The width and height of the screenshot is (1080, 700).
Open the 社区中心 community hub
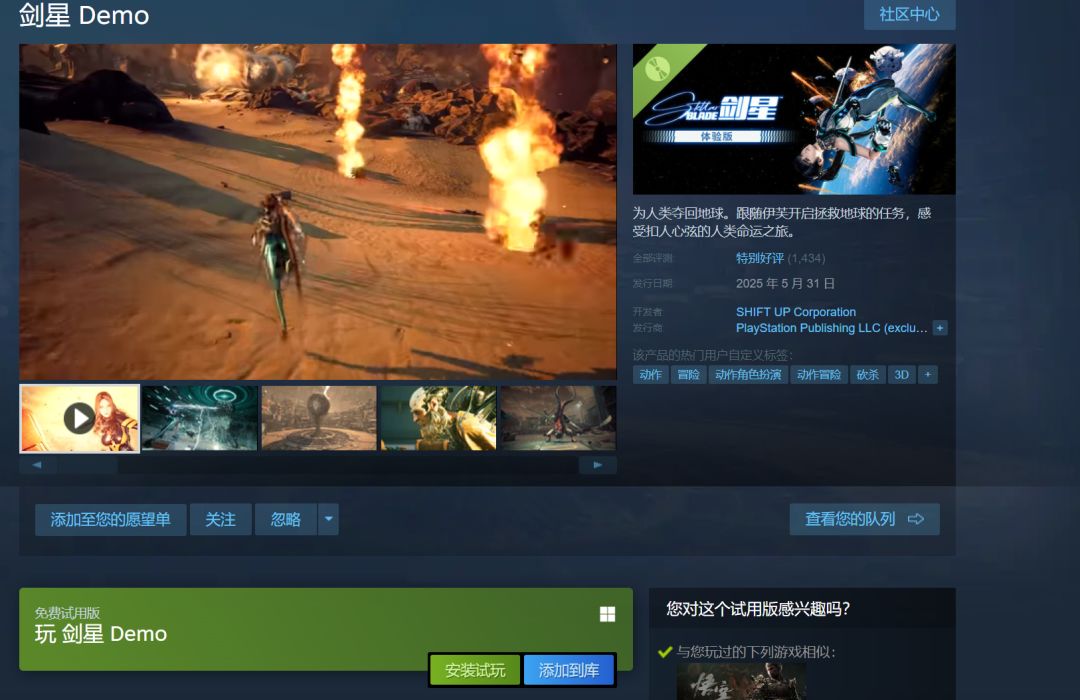[x=909, y=14]
